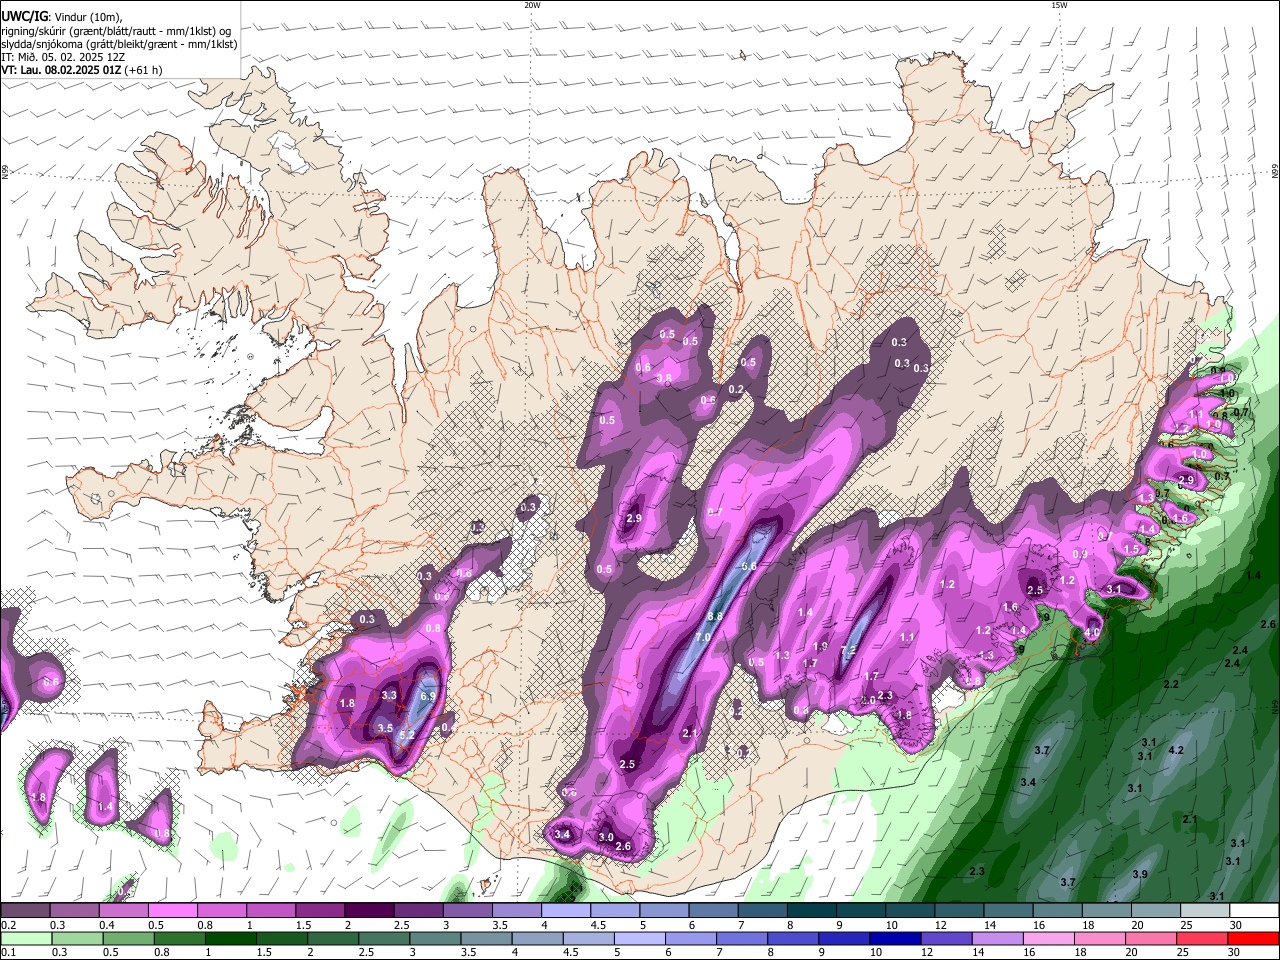The height and width of the screenshot is (960, 1280).
Task: Select the dusky purple 0.2 legend swatch
Action: pyautogui.click(x=25, y=911)
